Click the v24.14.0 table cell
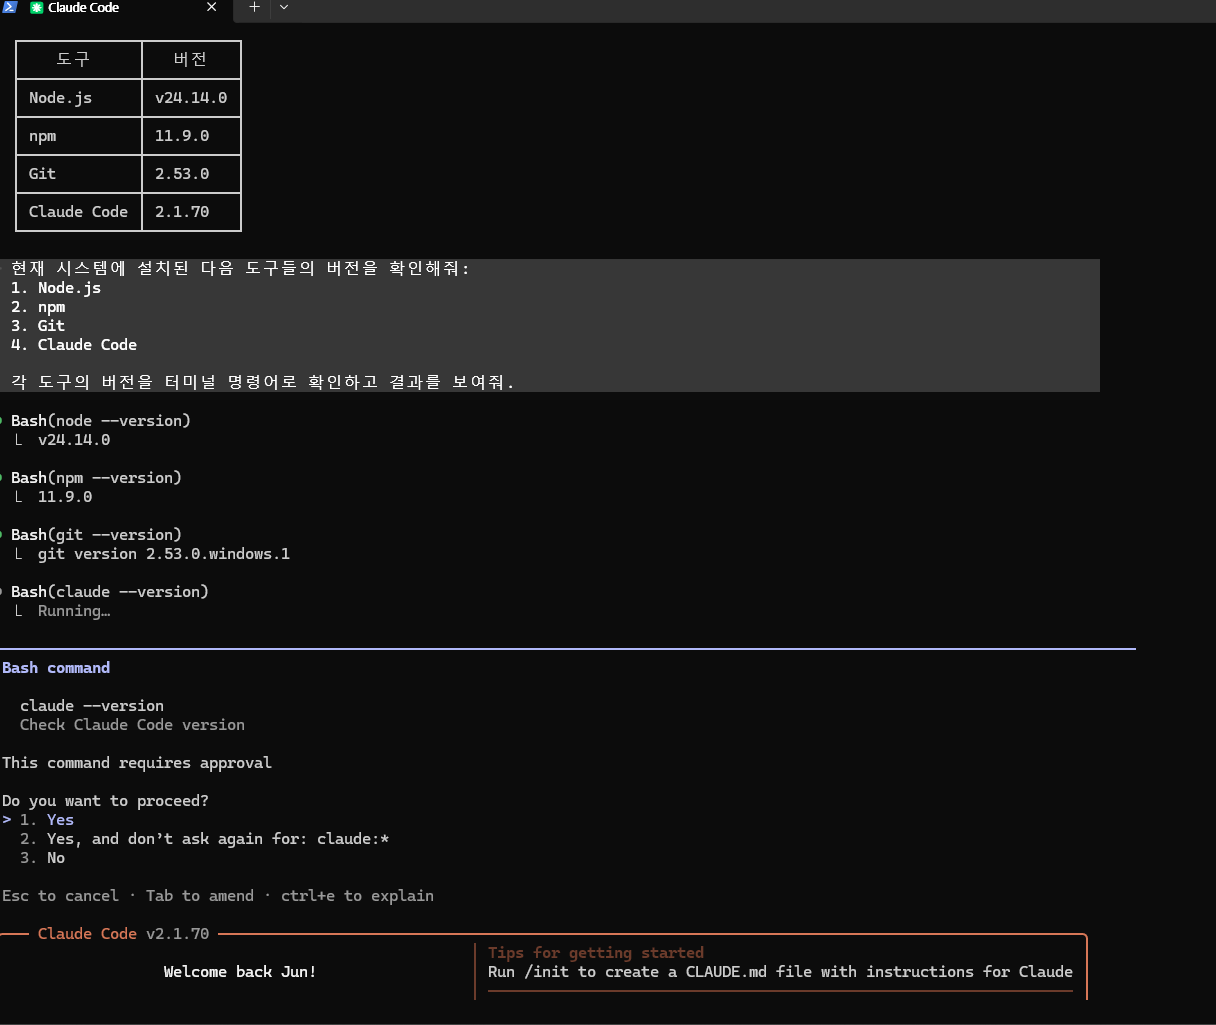The image size is (1216, 1025). click(x=191, y=98)
